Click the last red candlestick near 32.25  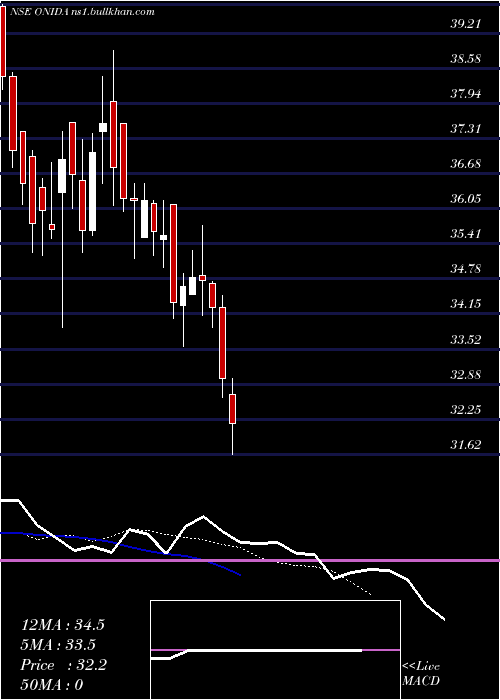232,408
